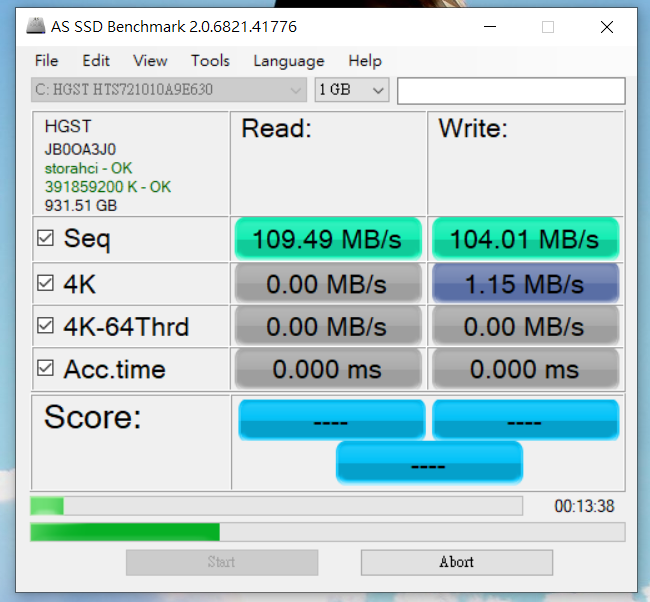This screenshot has width=650, height=602.
Task: Click the Score: label
Action: pos(93,417)
